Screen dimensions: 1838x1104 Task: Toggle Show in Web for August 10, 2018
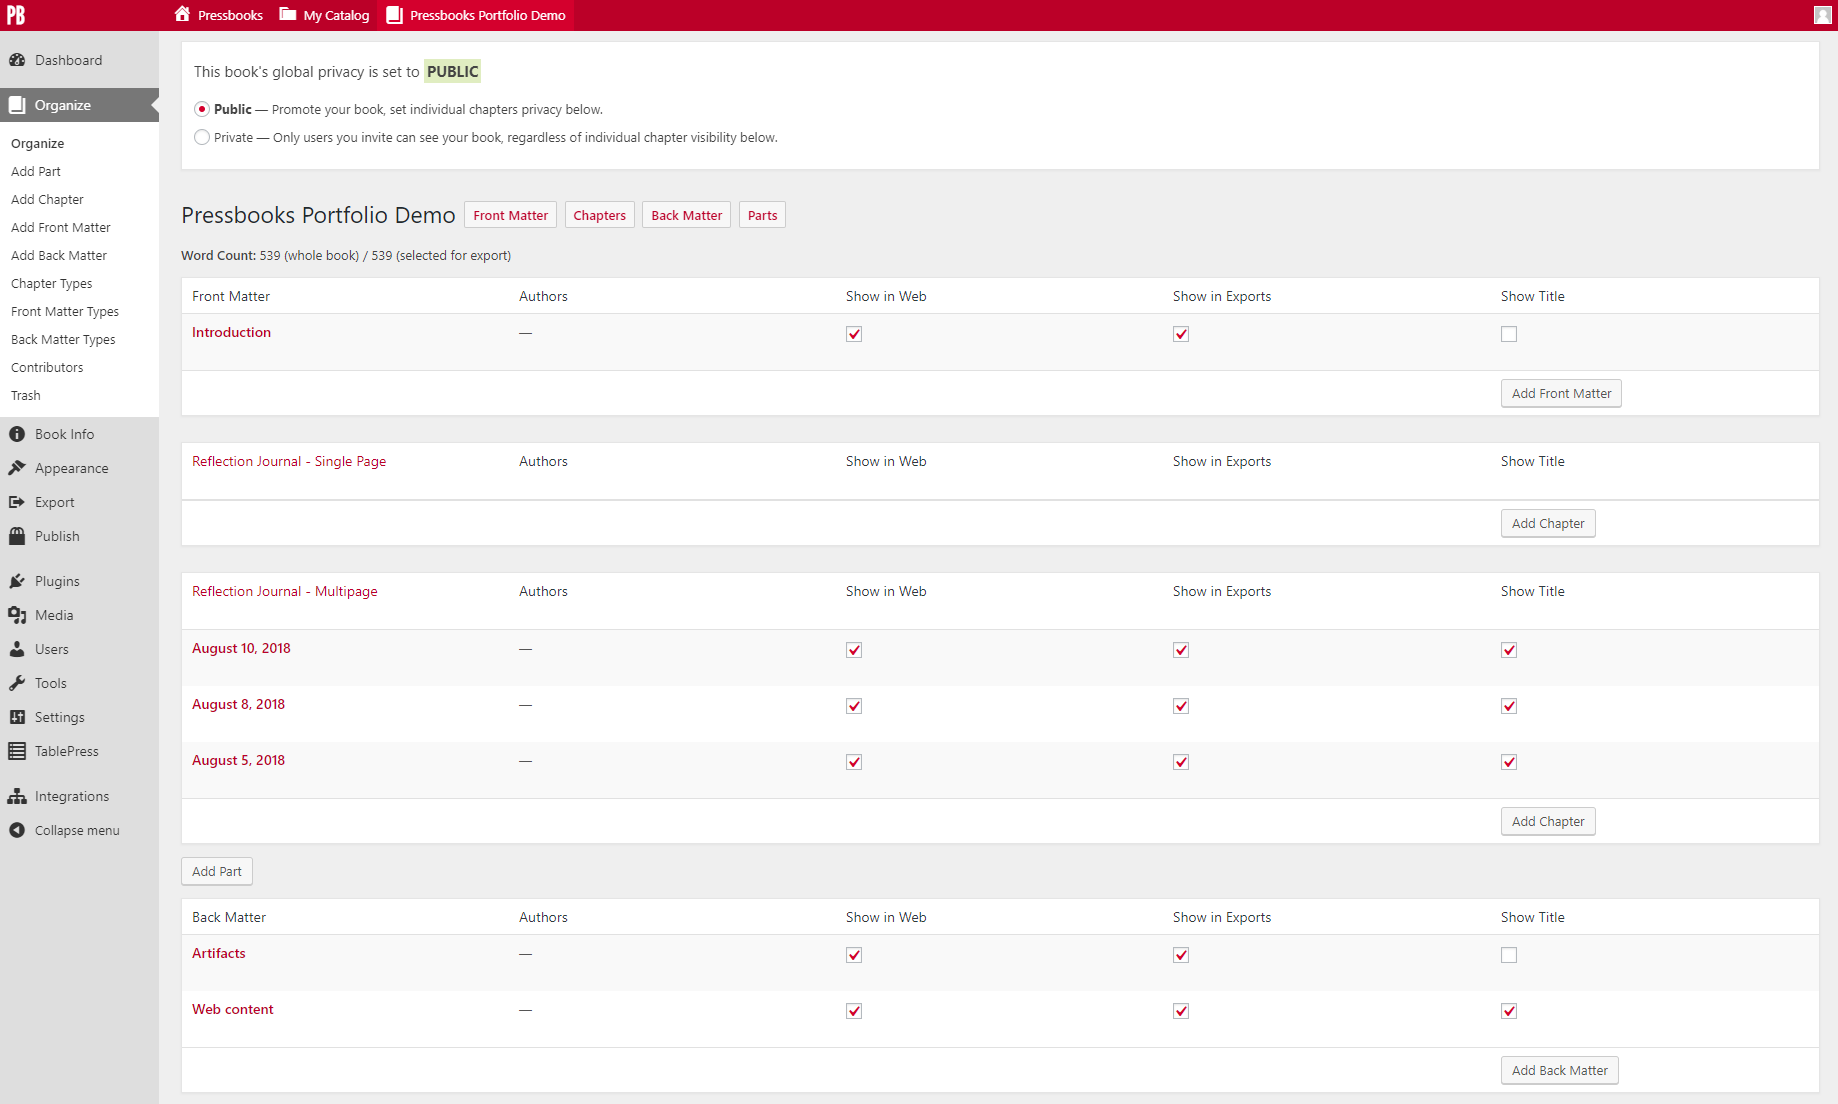pos(854,650)
